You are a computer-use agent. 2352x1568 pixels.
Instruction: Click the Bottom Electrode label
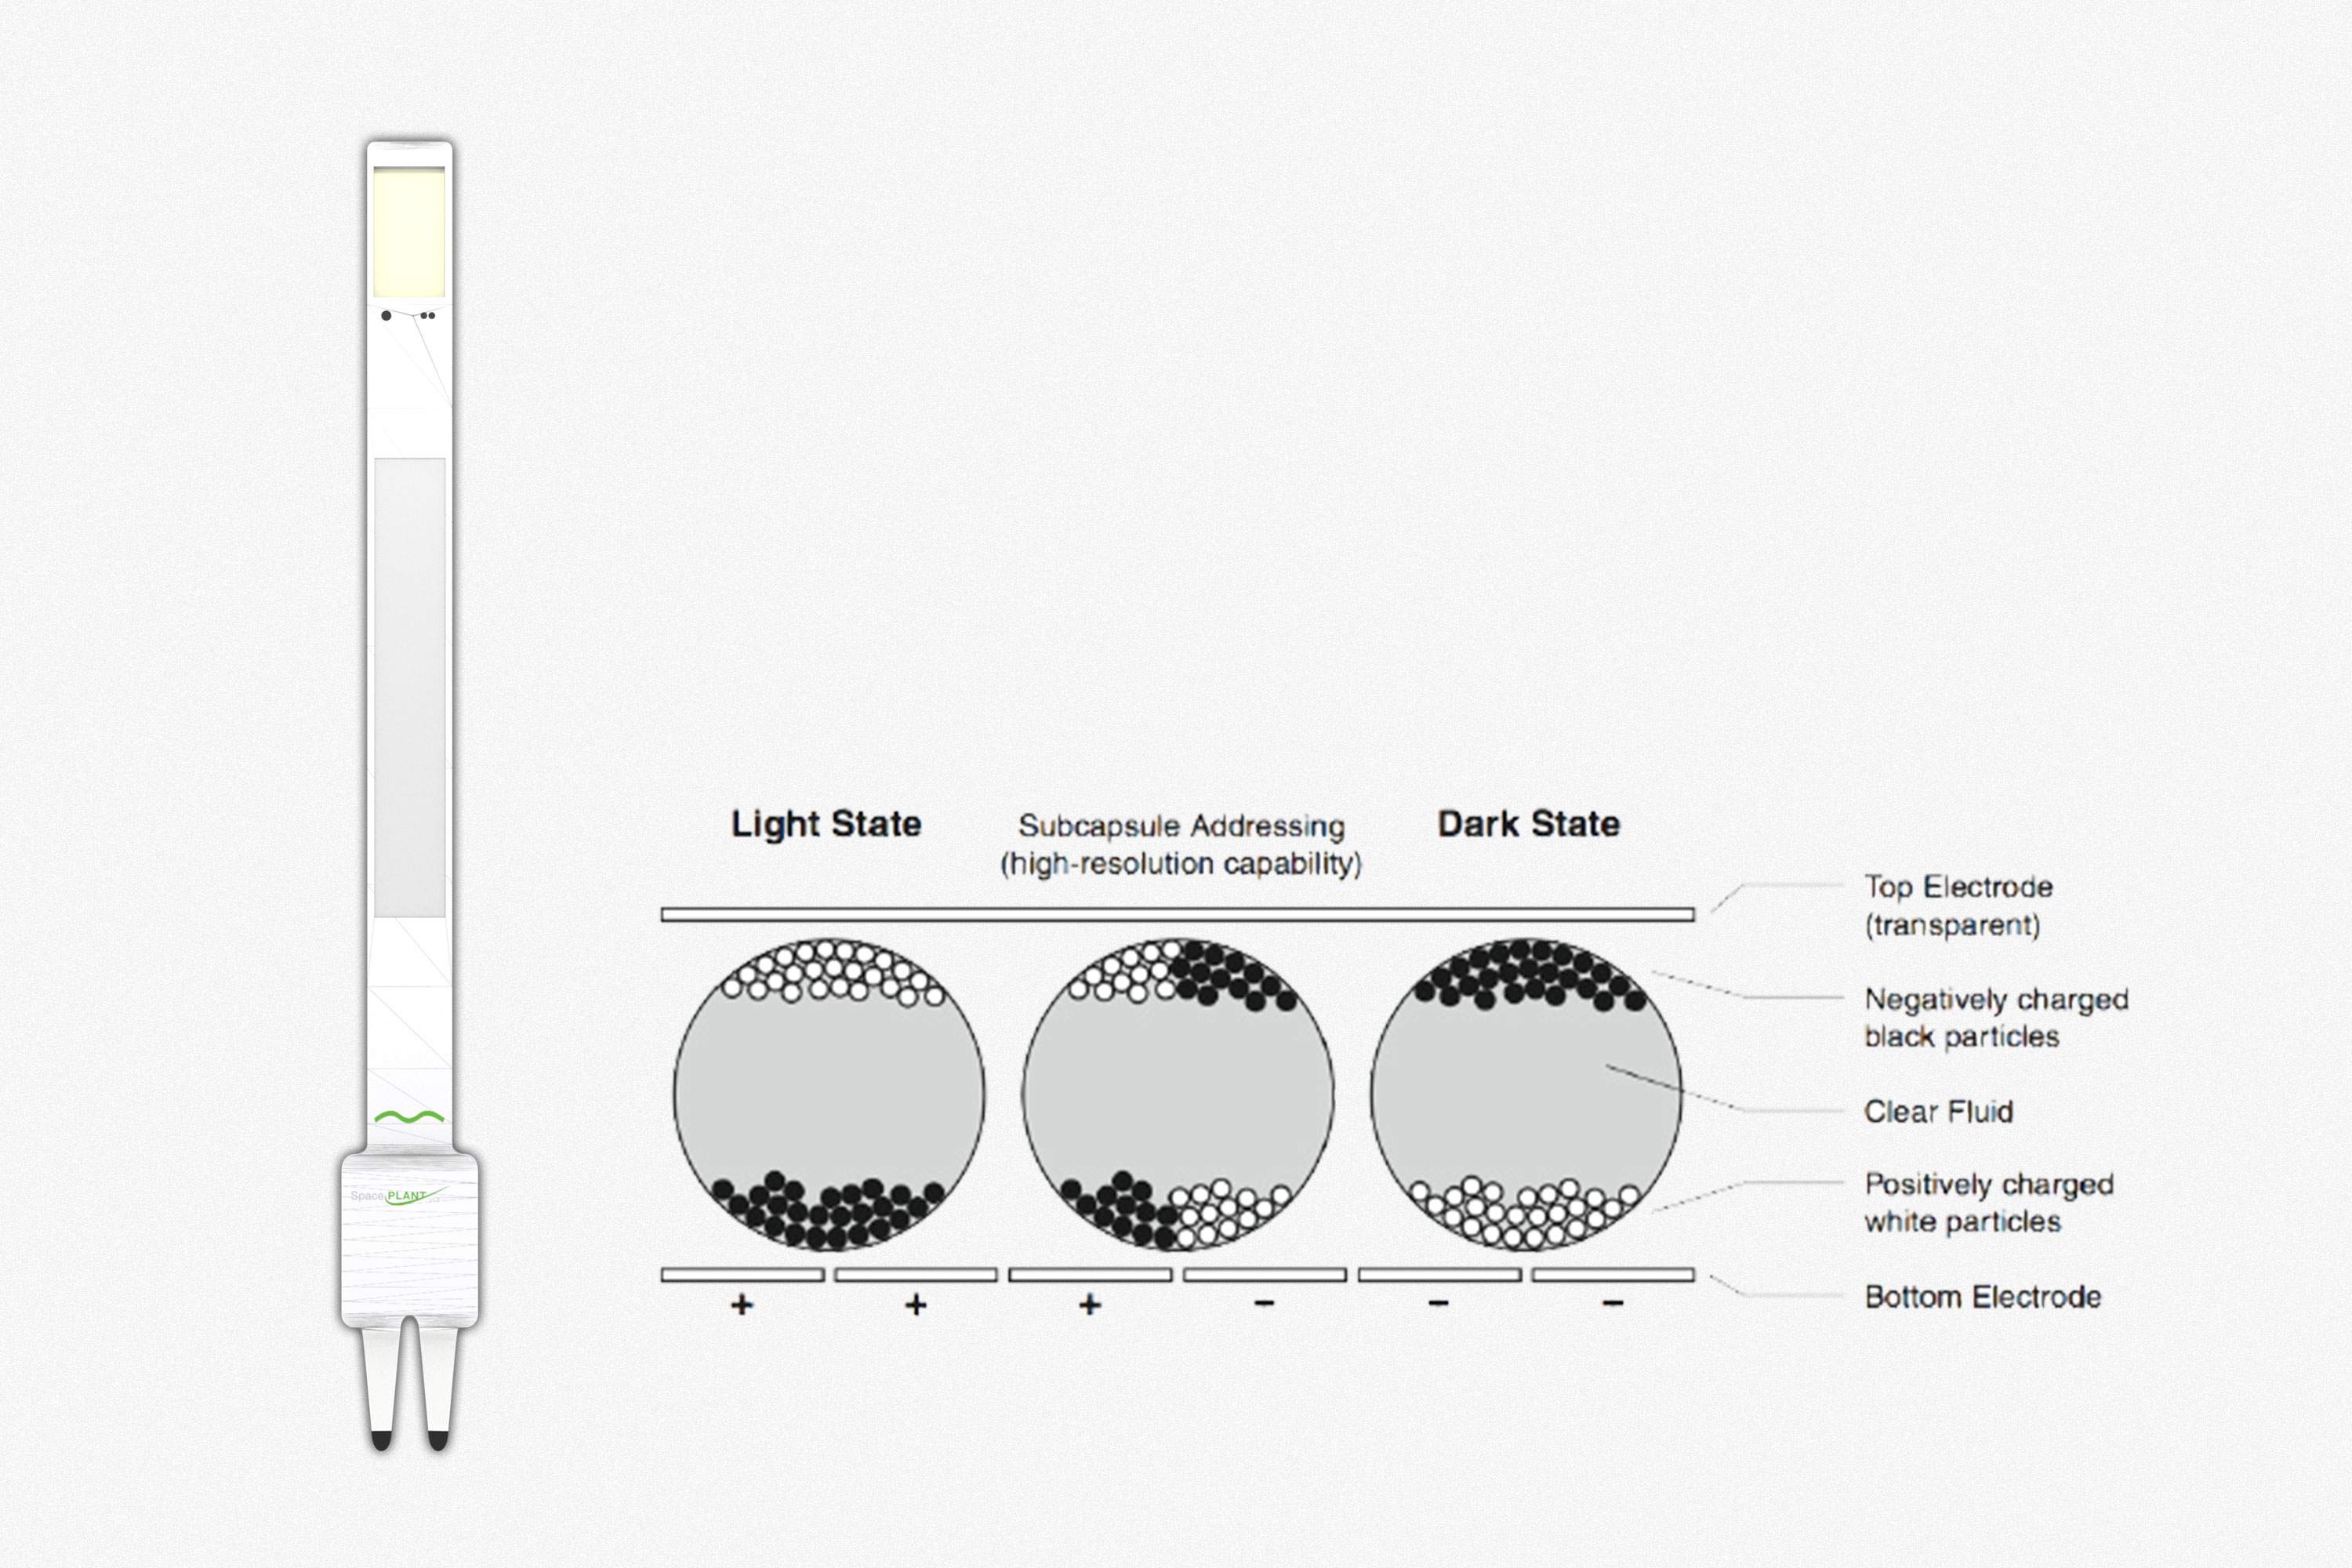tap(1982, 1297)
